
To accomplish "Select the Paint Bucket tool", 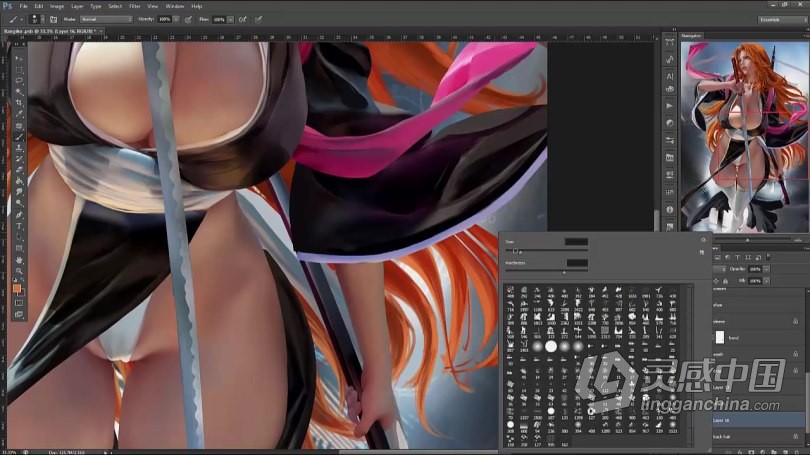I will click(x=19, y=181).
